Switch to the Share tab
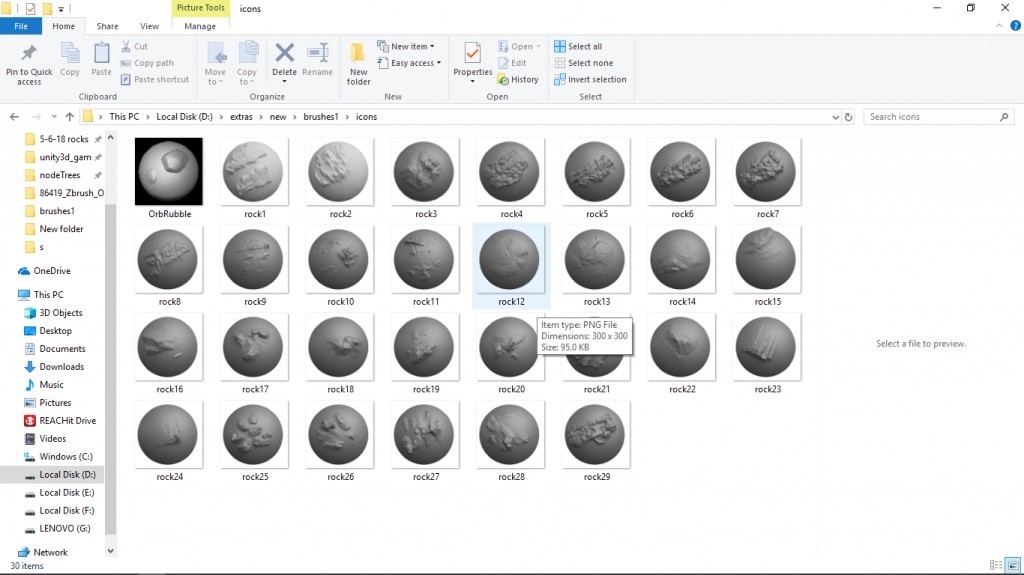The width and height of the screenshot is (1024, 575). pos(107,26)
